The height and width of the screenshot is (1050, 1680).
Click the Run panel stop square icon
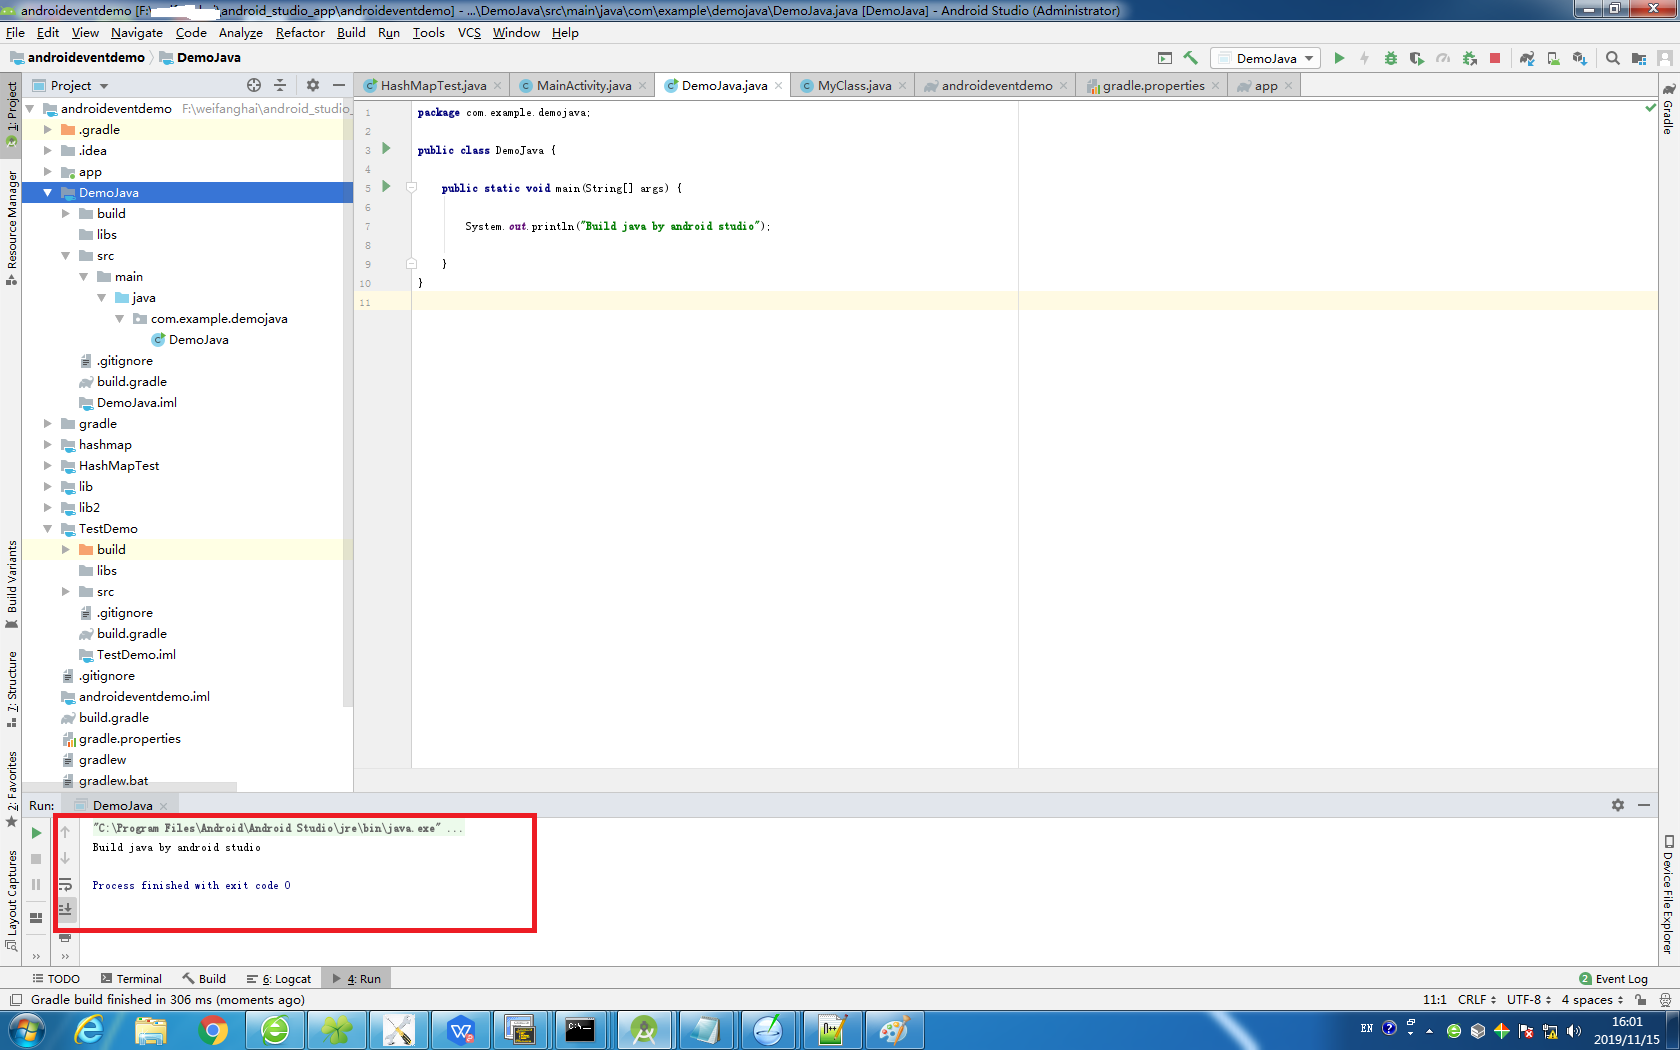pos(36,859)
